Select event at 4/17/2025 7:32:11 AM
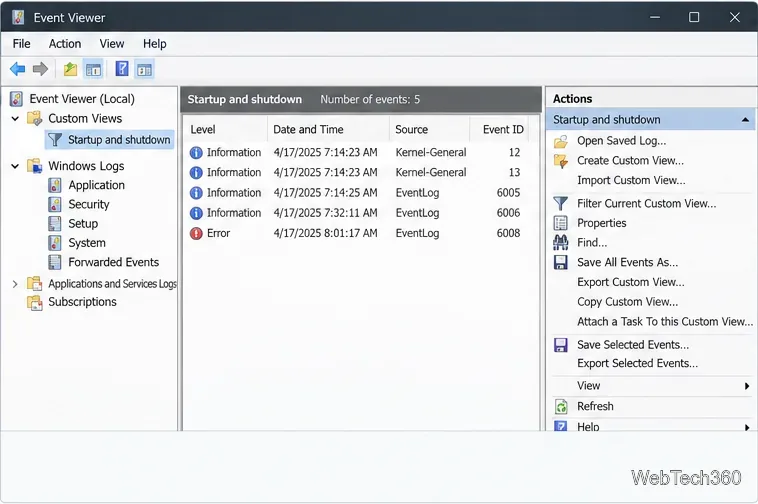Viewport: 758px width, 504px height. pyautogui.click(x=358, y=213)
